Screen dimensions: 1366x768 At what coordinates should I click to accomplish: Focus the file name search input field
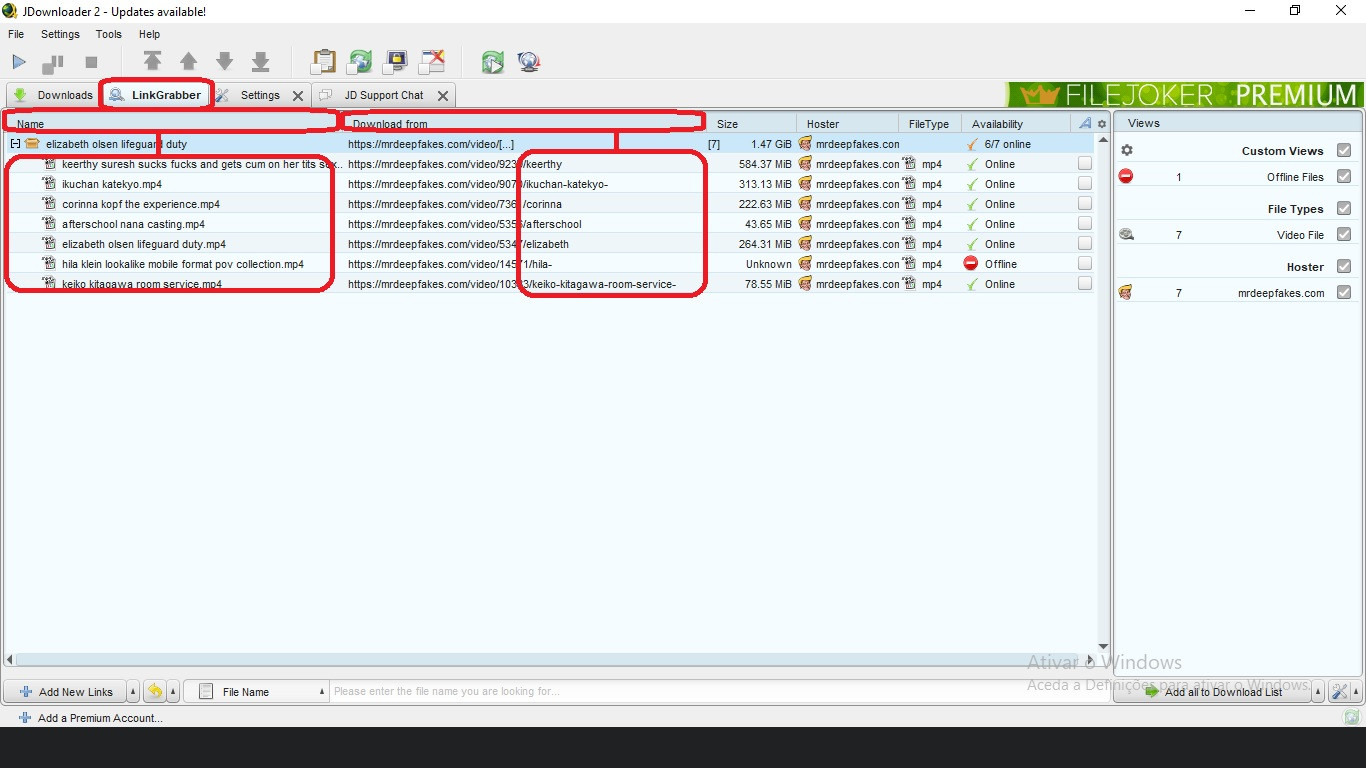pos(720,692)
